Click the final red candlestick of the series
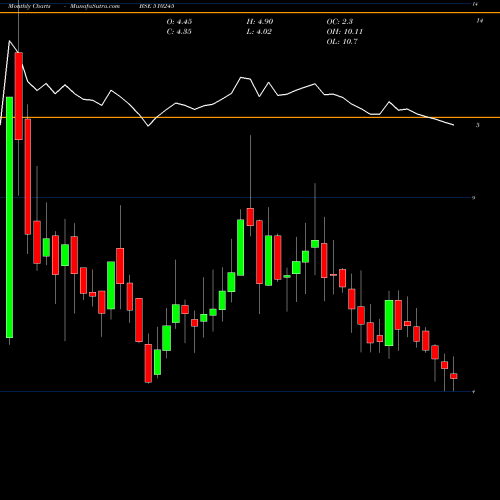The height and width of the screenshot is (500, 500). click(454, 376)
